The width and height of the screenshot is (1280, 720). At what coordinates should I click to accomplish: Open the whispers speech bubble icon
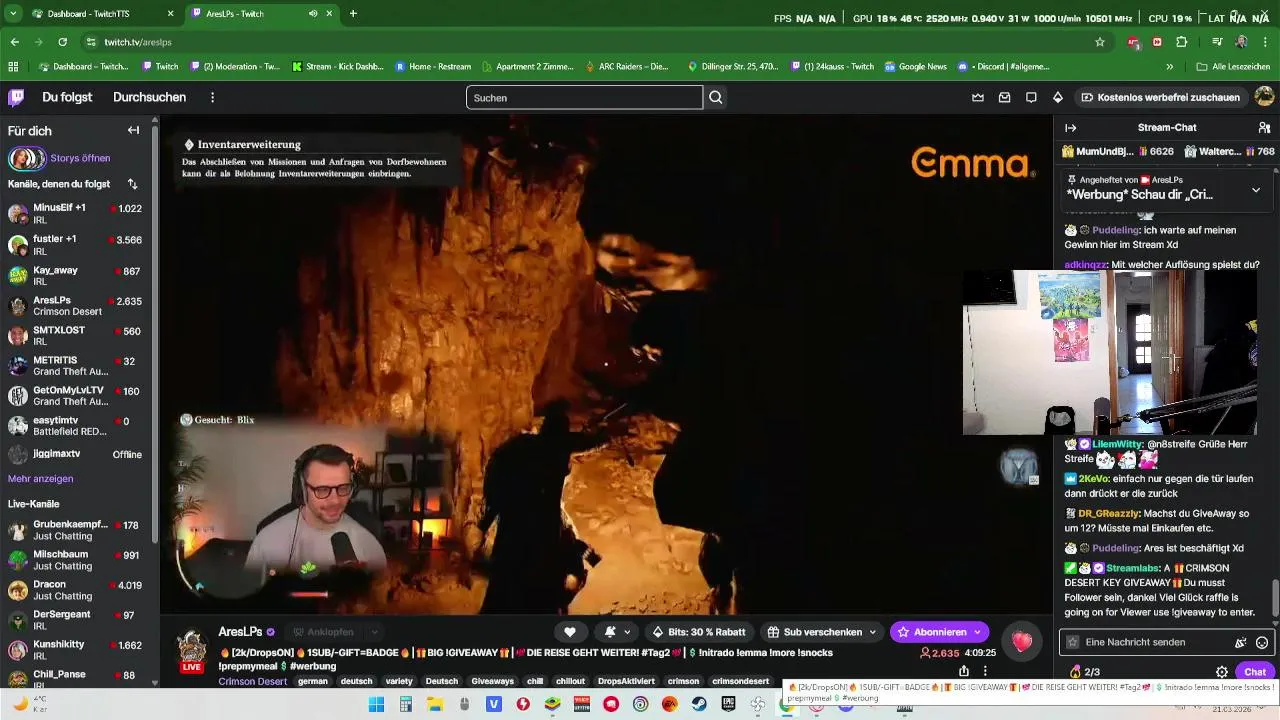coord(1031,97)
